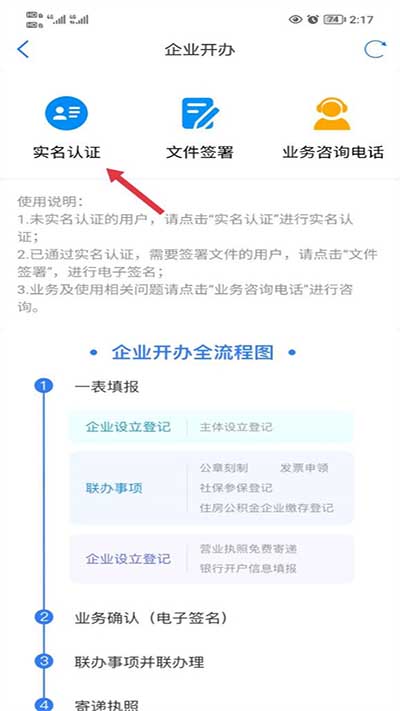Tap the refresh icon in header

coord(376,49)
